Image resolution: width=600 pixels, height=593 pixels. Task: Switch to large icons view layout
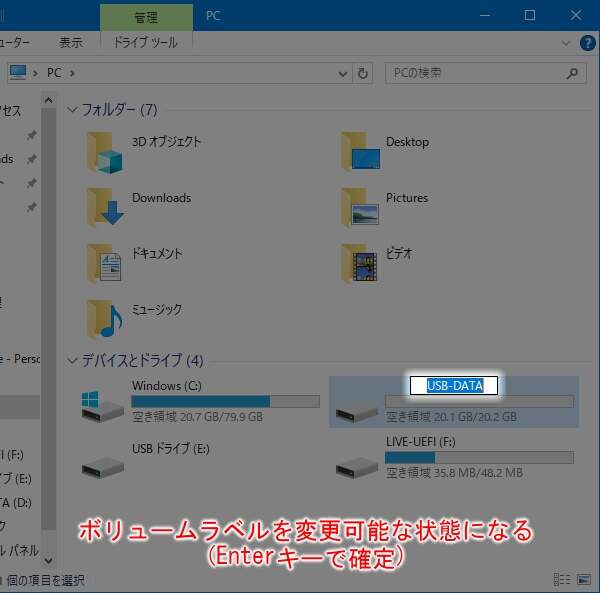(x=584, y=580)
